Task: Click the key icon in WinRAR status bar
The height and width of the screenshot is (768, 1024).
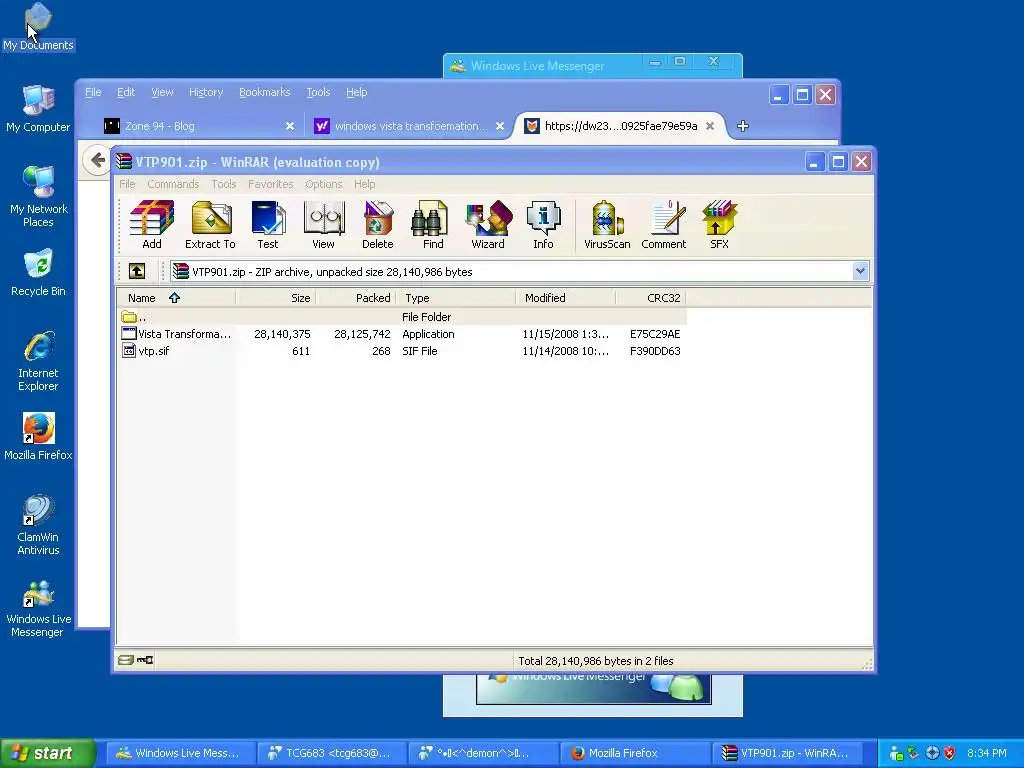Action: (x=145, y=660)
